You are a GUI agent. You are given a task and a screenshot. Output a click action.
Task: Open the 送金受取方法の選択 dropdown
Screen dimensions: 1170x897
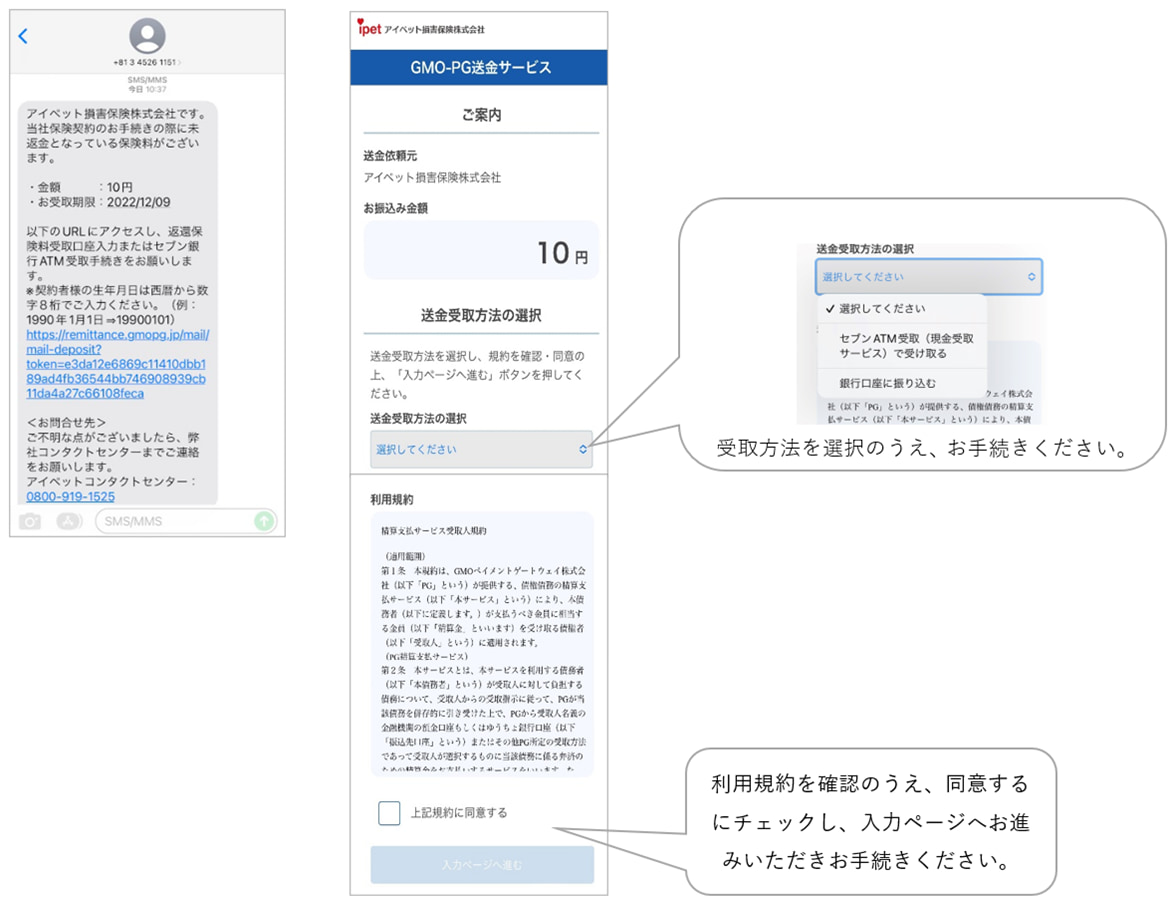pos(481,450)
